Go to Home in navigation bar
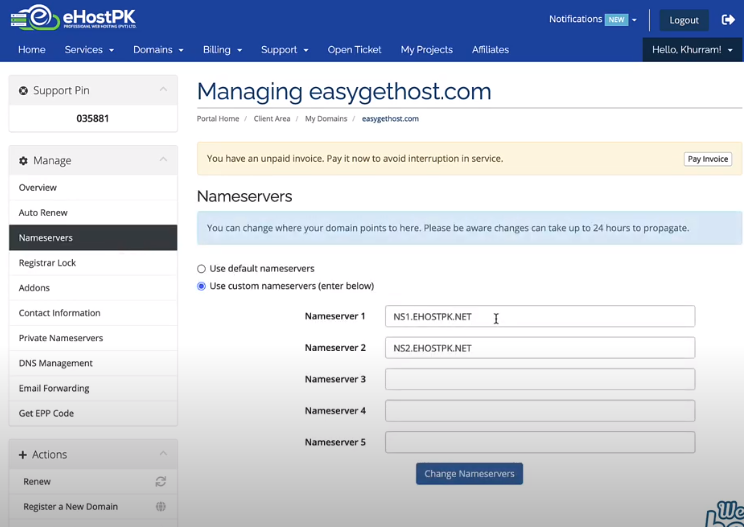Image resolution: width=744 pixels, height=527 pixels. pos(32,49)
